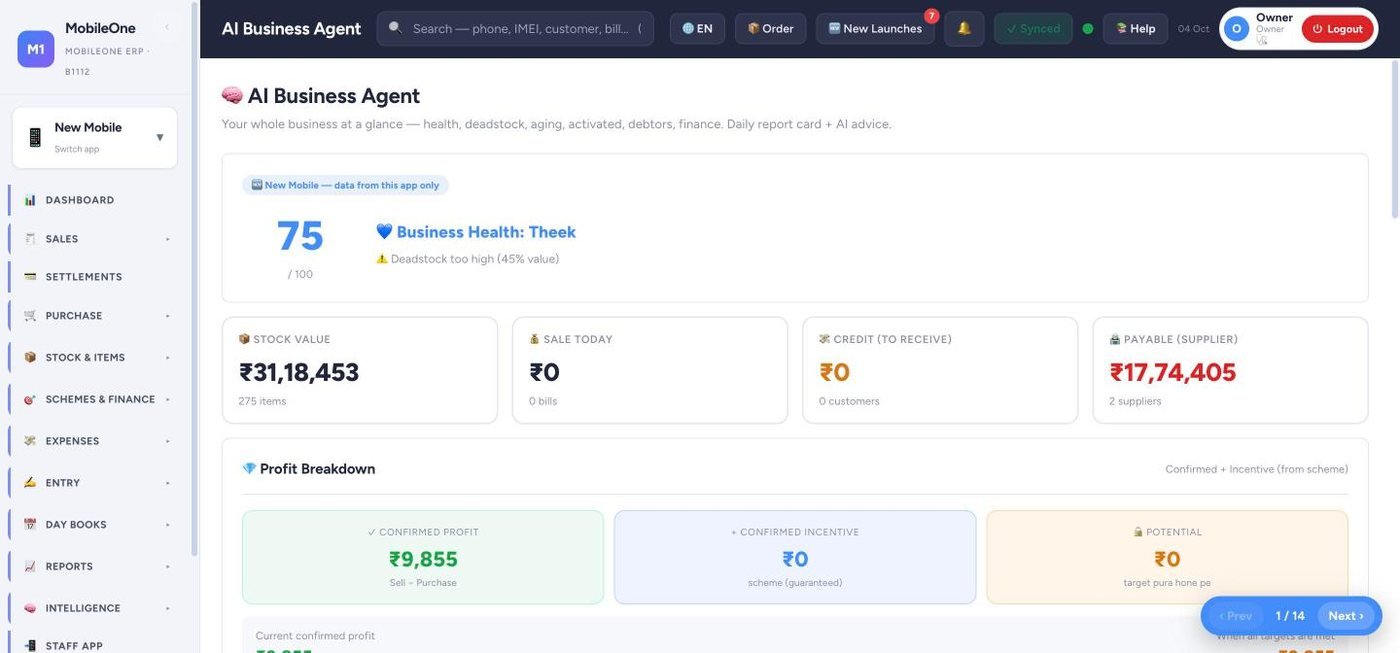Viewport: 1400px width, 653px height.
Task: Expand the Intelligence submenu arrow
Action: [x=168, y=608]
